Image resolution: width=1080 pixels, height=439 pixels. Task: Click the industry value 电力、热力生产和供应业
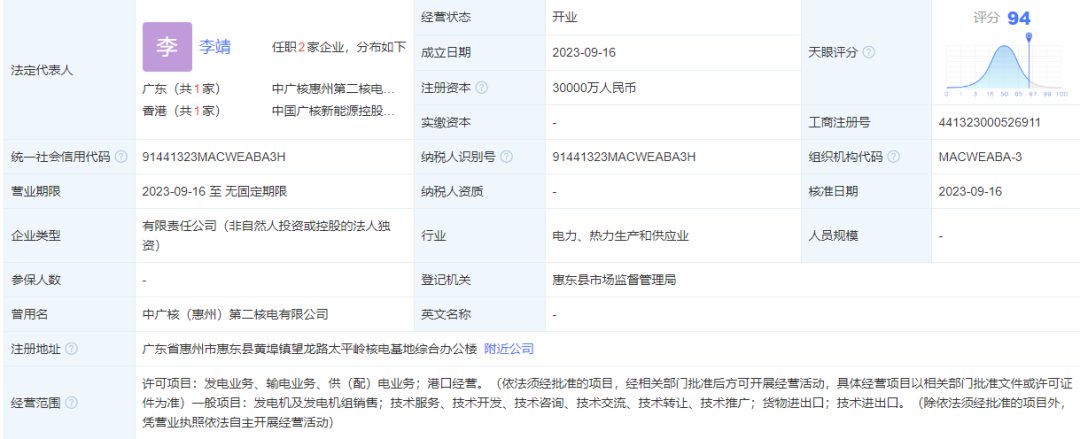coord(620,236)
